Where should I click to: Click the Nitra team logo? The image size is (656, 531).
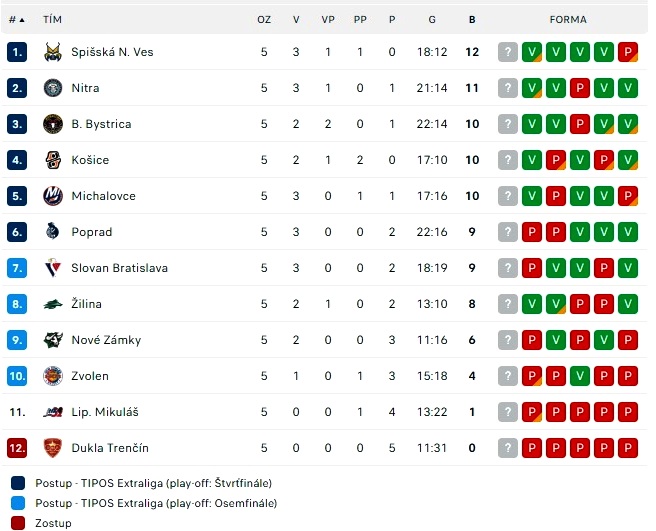click(53, 88)
